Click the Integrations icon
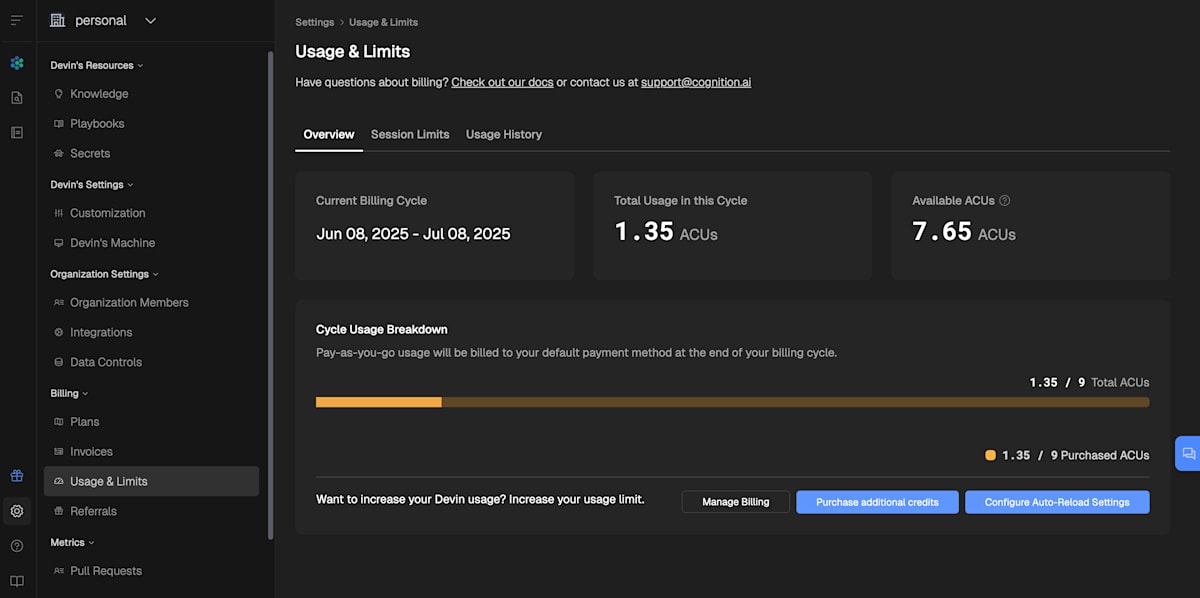This screenshot has height=598, width=1200. point(59,332)
